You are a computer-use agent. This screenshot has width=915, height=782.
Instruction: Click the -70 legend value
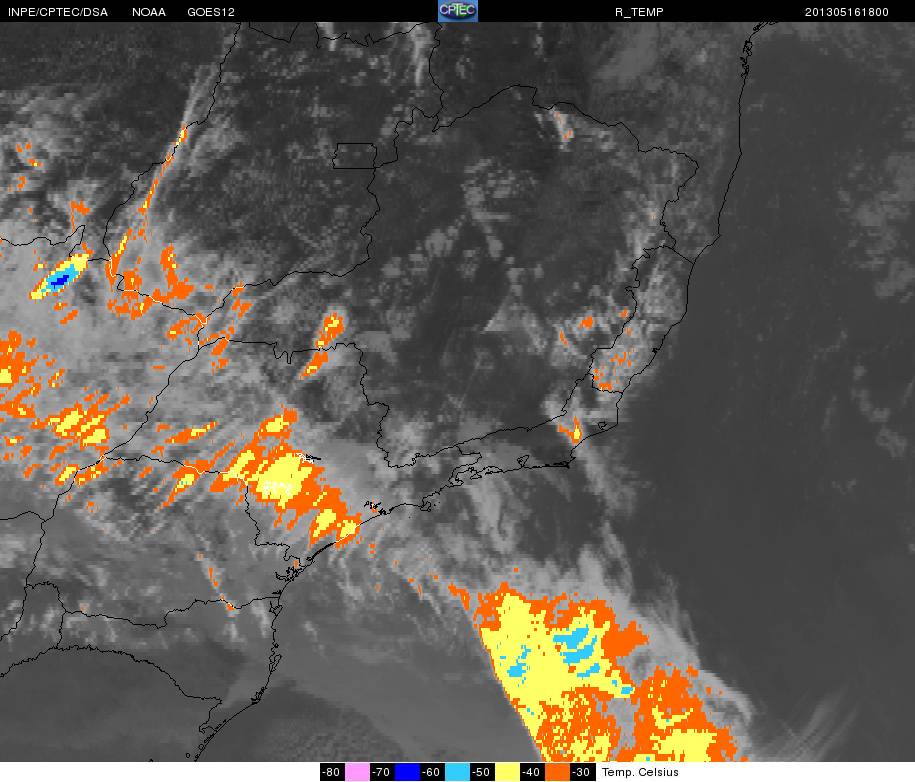[382, 772]
